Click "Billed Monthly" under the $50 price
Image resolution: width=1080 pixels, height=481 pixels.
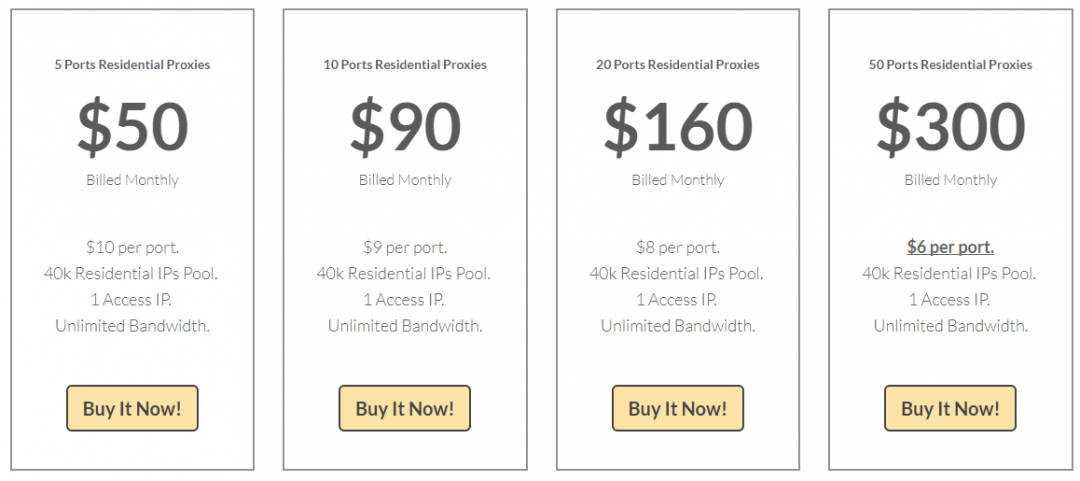(132, 181)
